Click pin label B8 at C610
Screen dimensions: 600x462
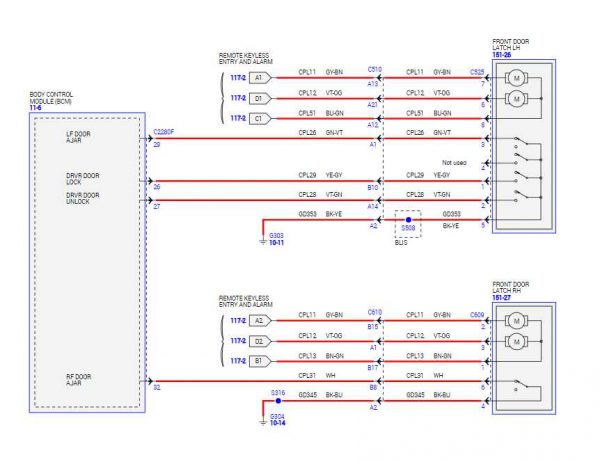pyautogui.click(x=373, y=388)
